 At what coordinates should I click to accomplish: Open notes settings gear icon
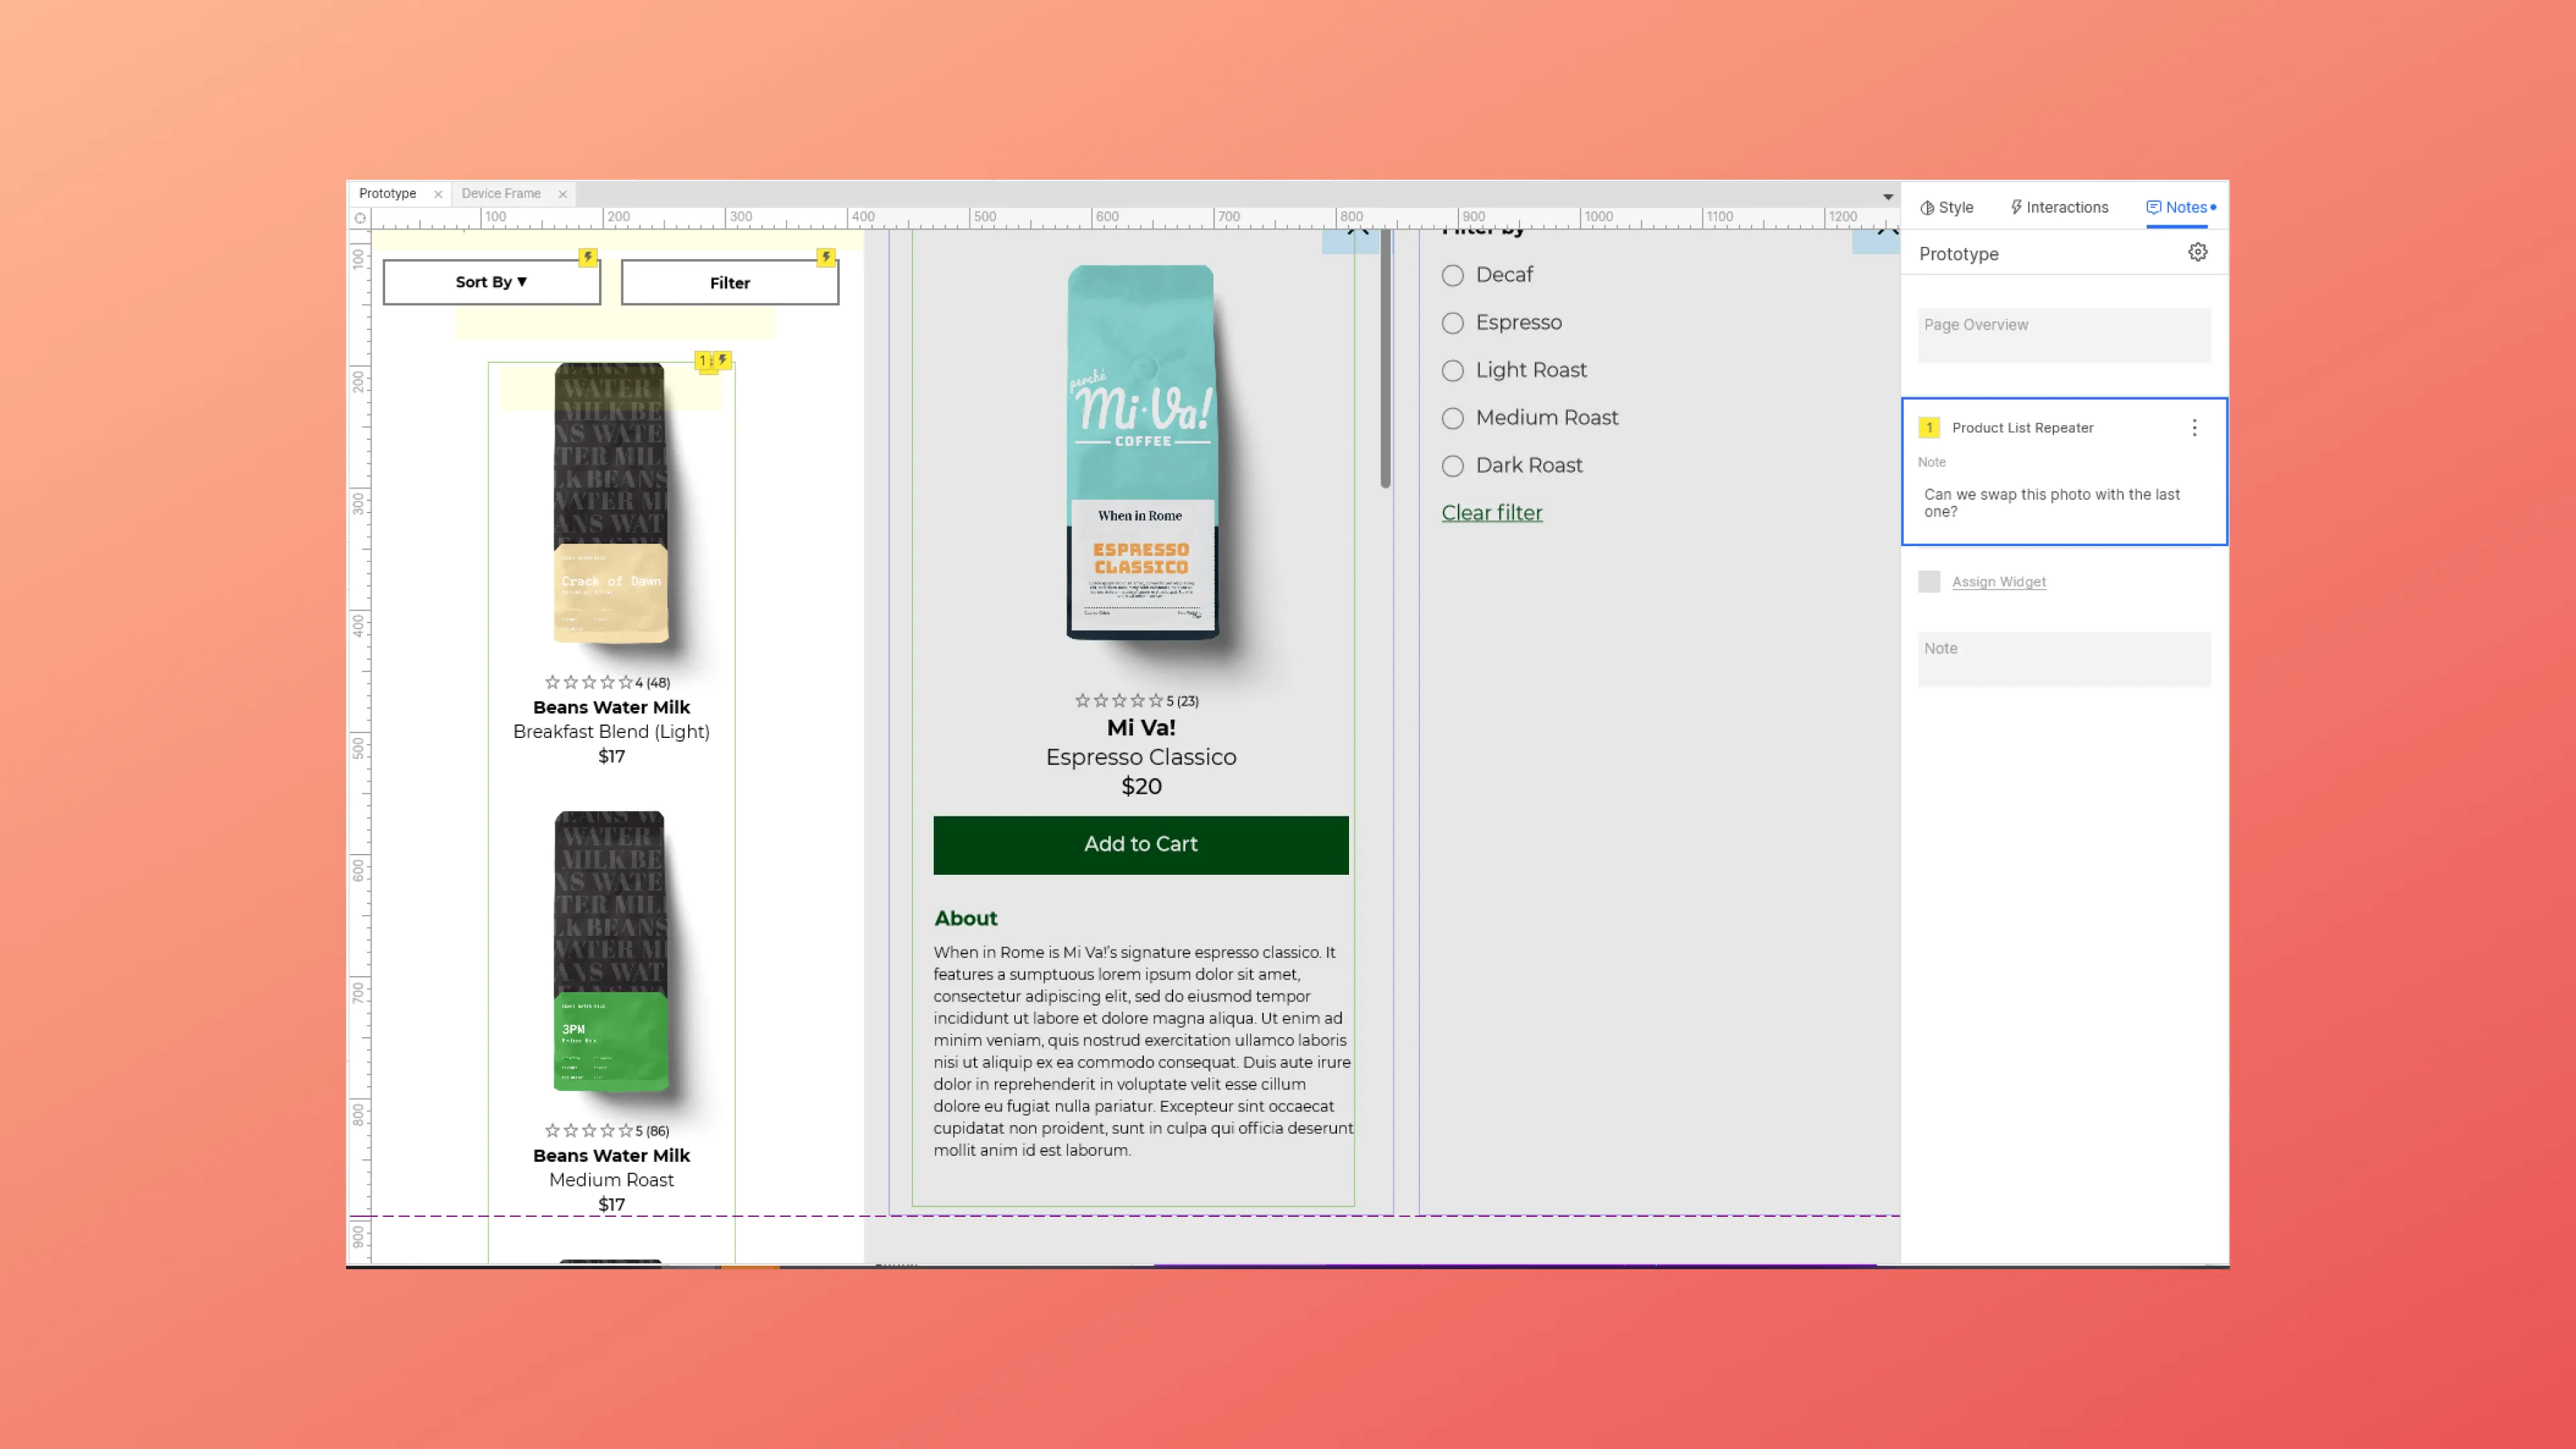[x=2197, y=252]
